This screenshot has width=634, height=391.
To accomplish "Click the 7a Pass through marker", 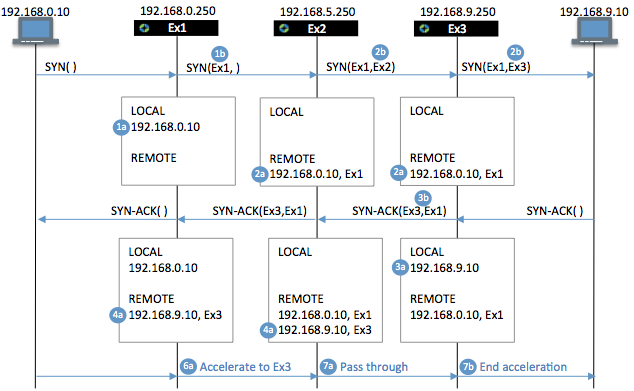I will click(328, 366).
